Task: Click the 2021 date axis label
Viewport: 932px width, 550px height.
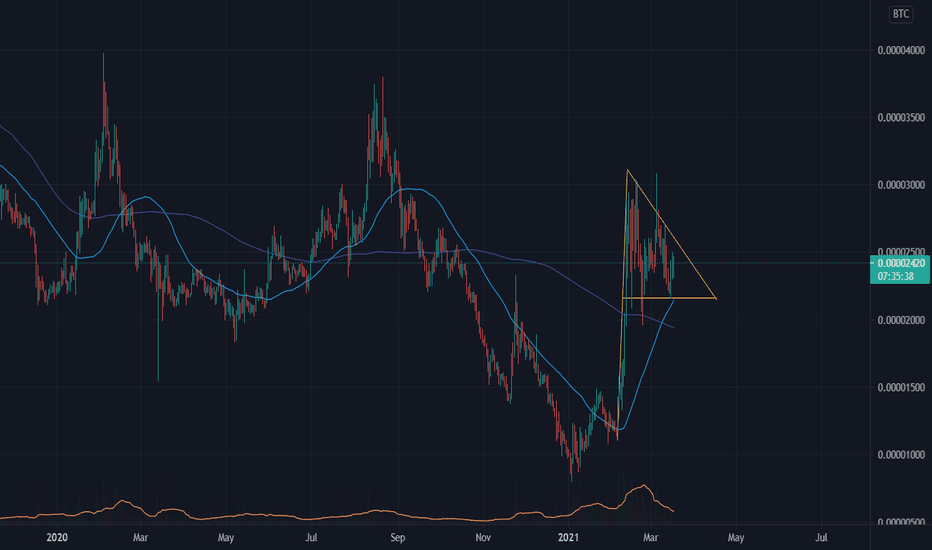Action: [x=568, y=538]
